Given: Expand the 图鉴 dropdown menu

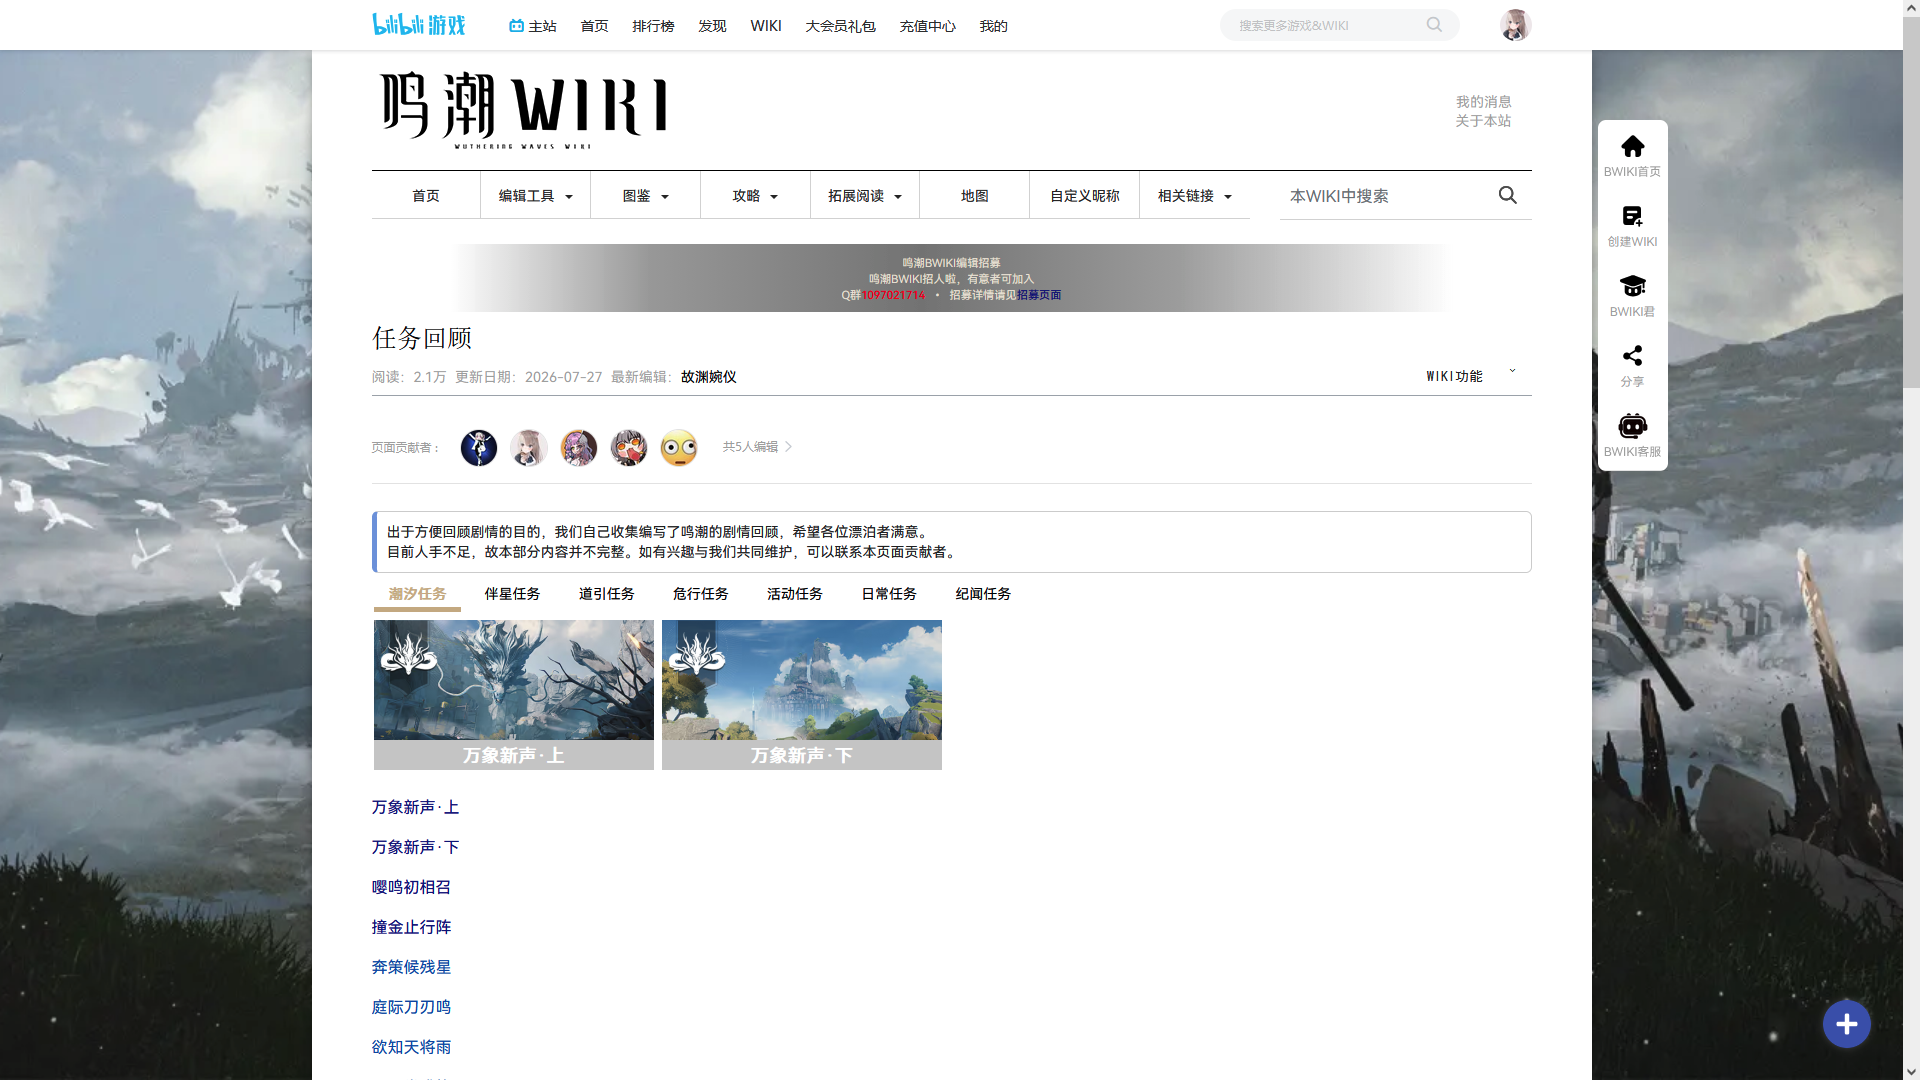Looking at the screenshot, I should [645, 196].
